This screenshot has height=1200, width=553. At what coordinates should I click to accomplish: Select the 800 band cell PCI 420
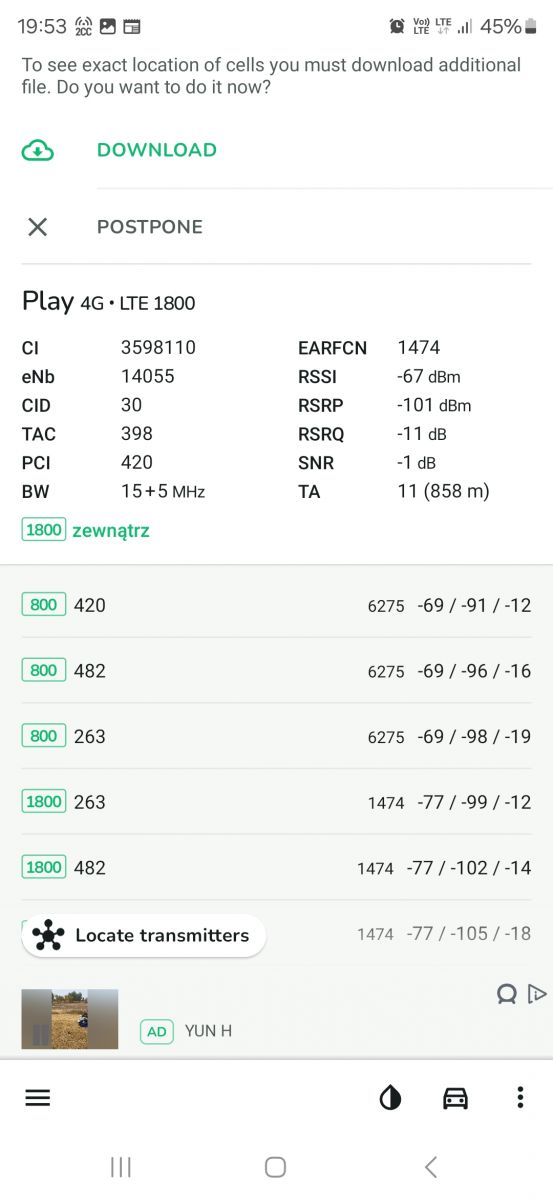pyautogui.click(x=276, y=605)
